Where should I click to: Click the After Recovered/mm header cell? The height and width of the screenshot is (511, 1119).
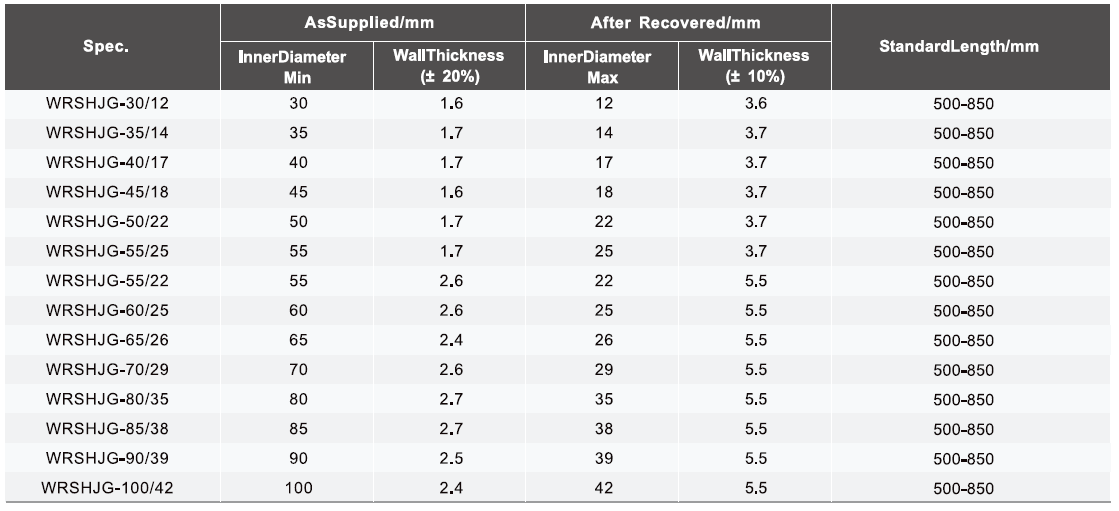pos(678,21)
